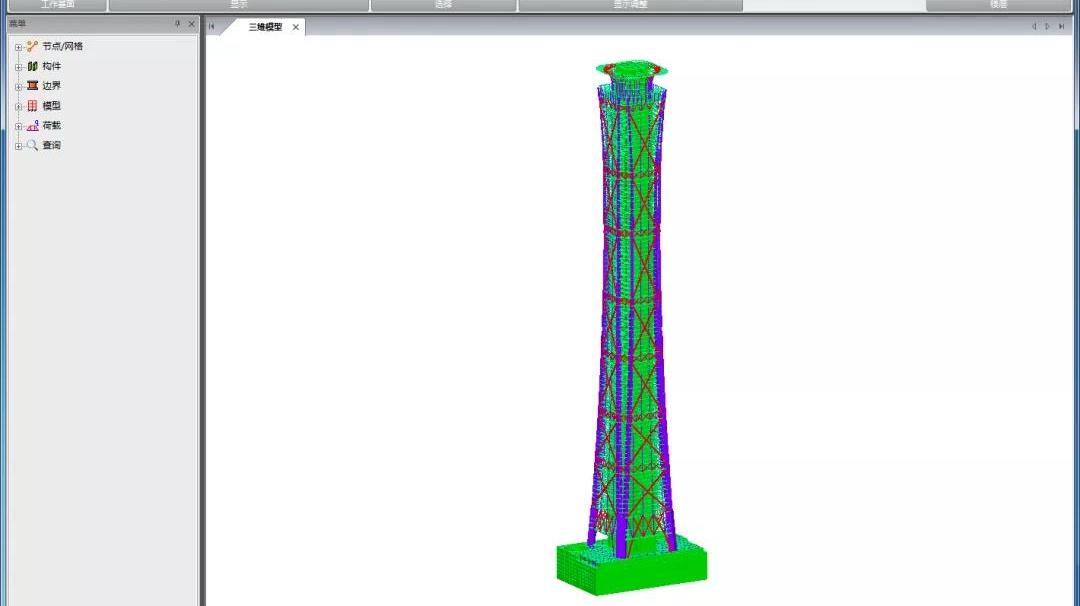Pin the left menu panel

(x=178, y=24)
